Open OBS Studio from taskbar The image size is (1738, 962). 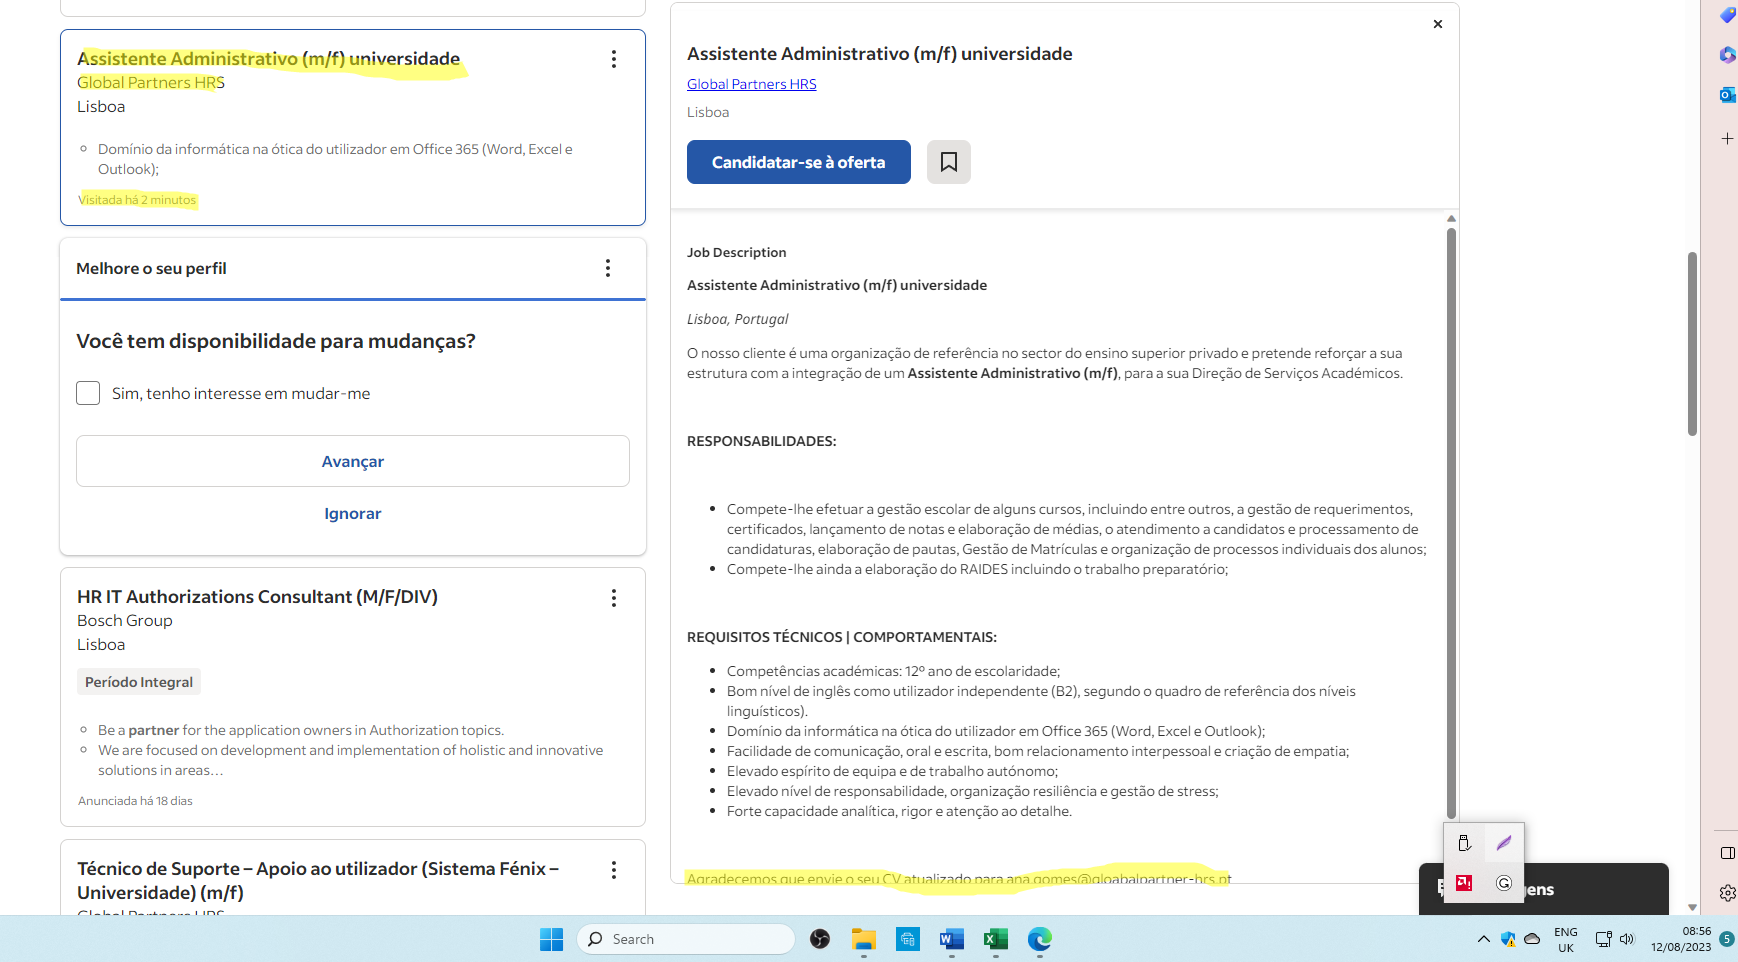(820, 939)
